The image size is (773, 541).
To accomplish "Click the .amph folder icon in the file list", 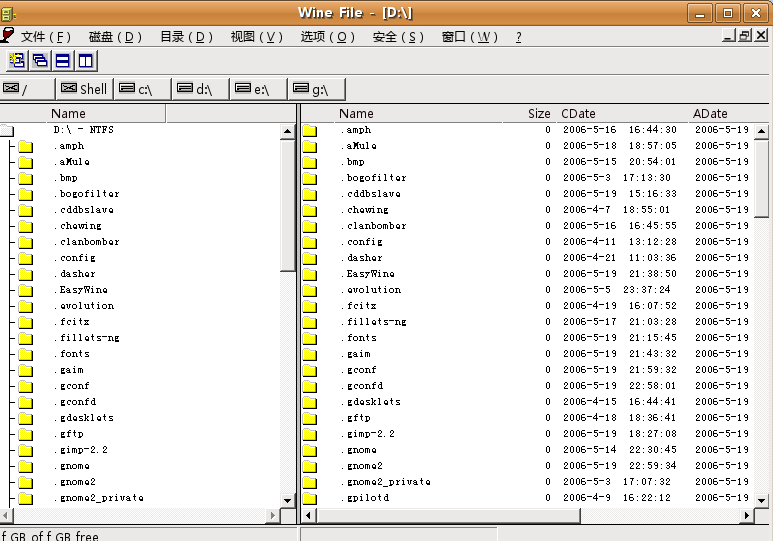I will pos(310,130).
